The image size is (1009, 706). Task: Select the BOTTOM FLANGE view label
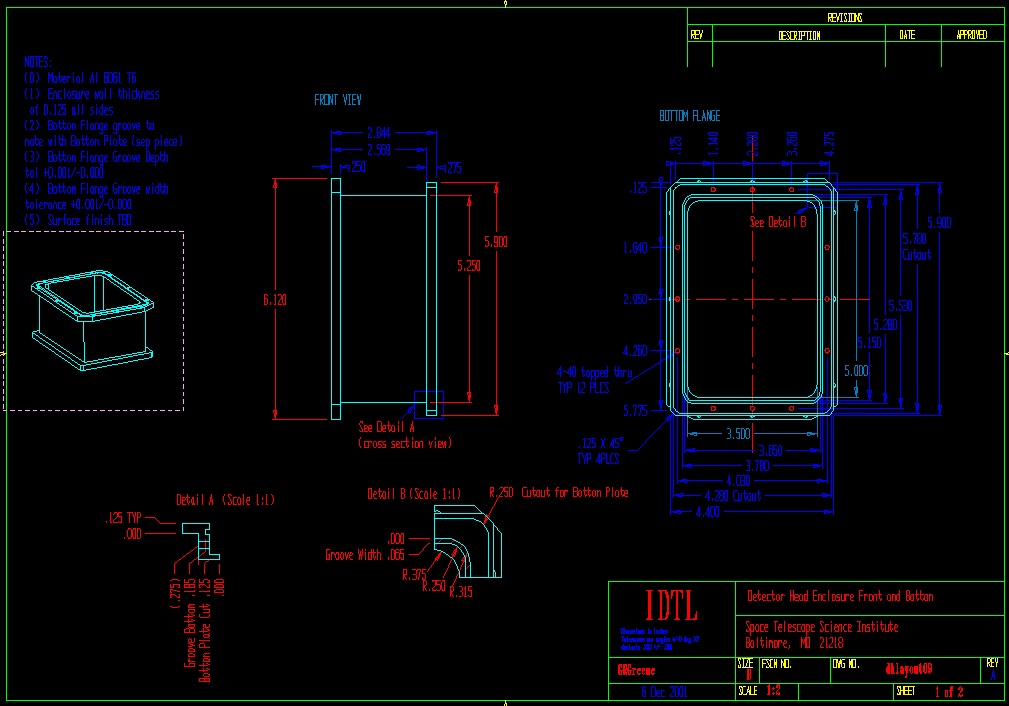pos(689,116)
